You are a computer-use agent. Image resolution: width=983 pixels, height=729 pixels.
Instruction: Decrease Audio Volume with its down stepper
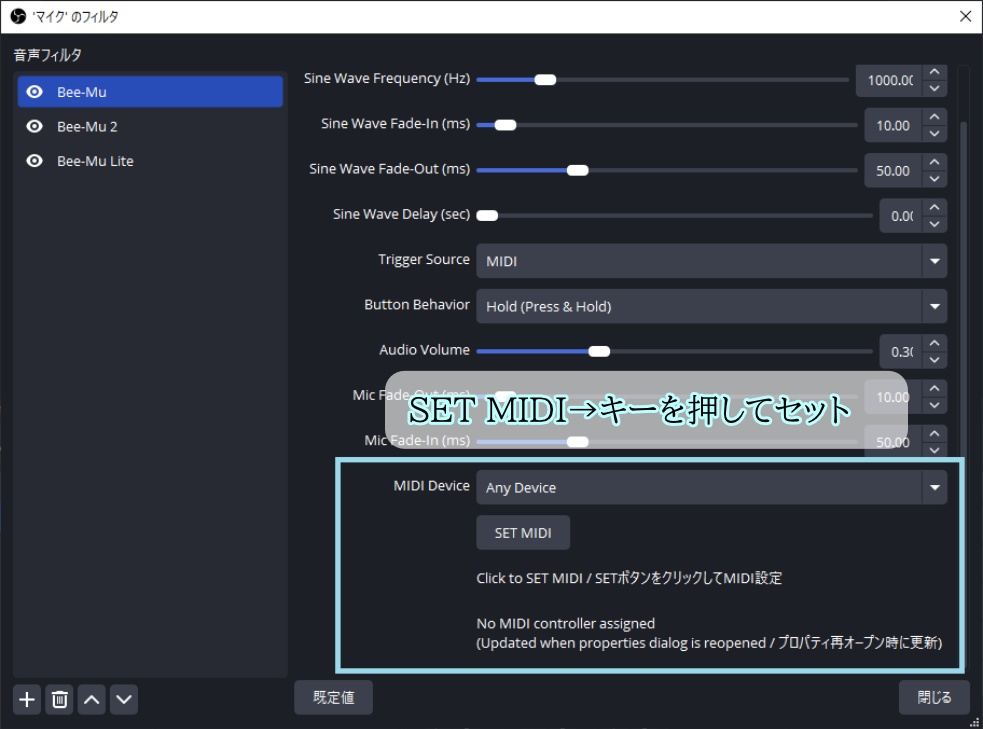click(934, 358)
